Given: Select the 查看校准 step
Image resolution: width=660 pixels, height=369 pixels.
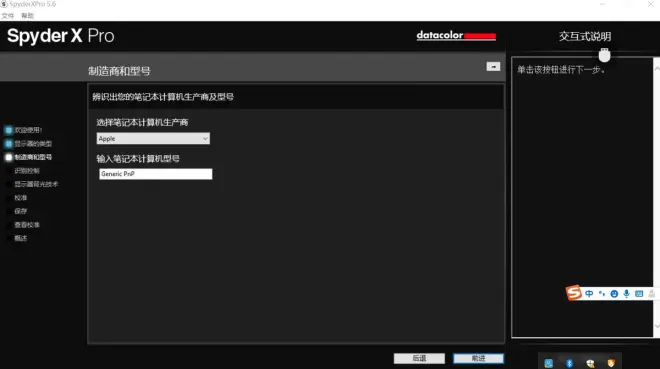Looking at the screenshot, I should click(27, 224).
